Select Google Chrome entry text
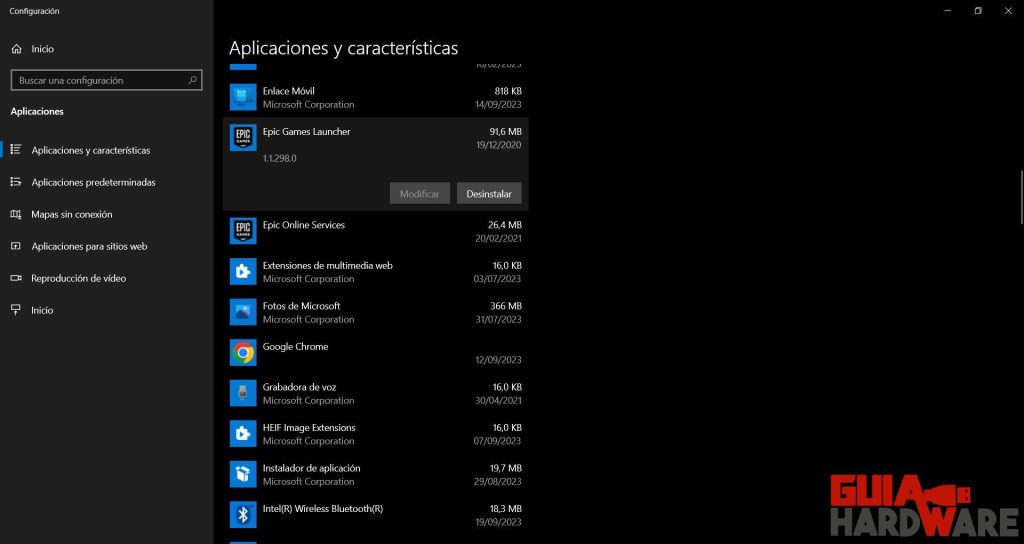This screenshot has width=1024, height=544. point(295,346)
